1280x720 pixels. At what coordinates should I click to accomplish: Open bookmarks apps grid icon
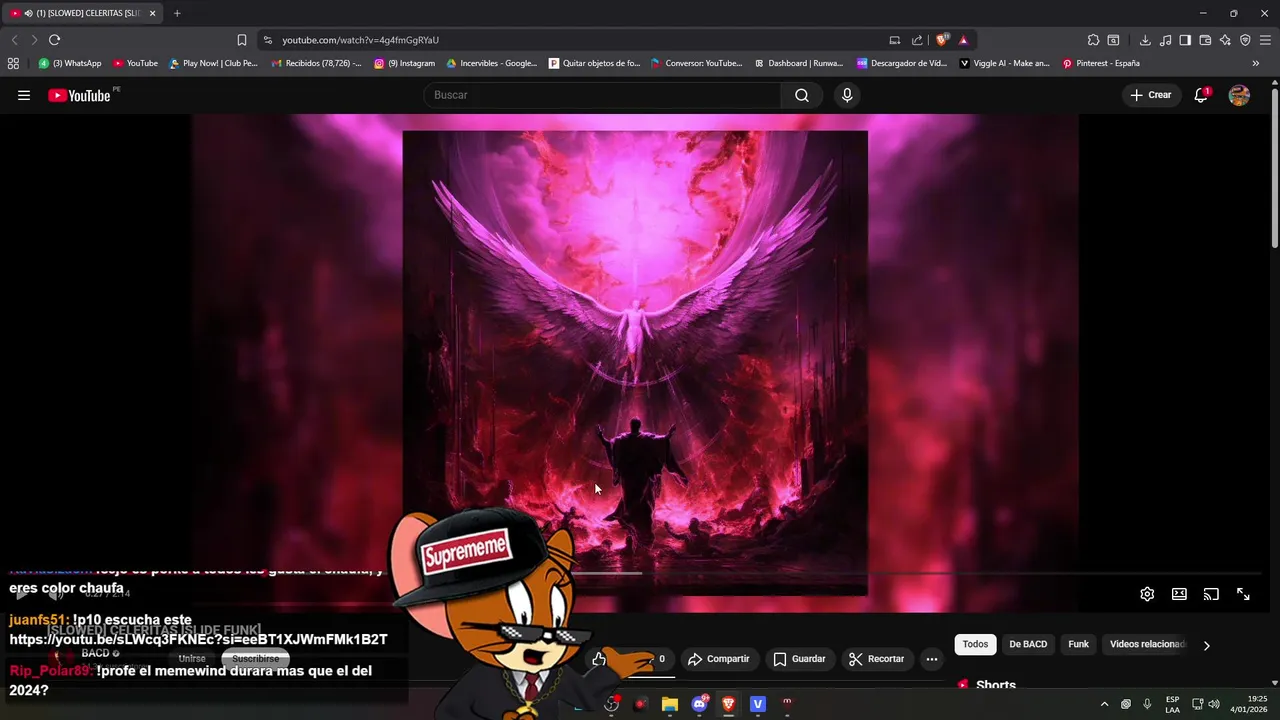(x=13, y=63)
